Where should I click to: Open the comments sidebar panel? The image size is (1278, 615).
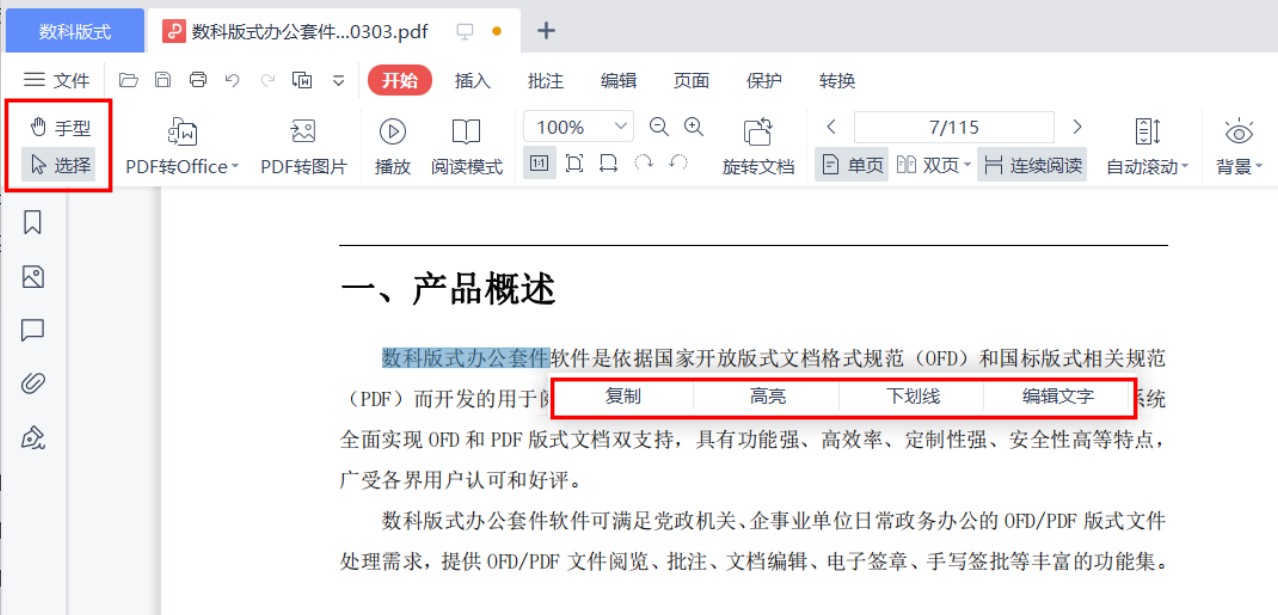33,331
